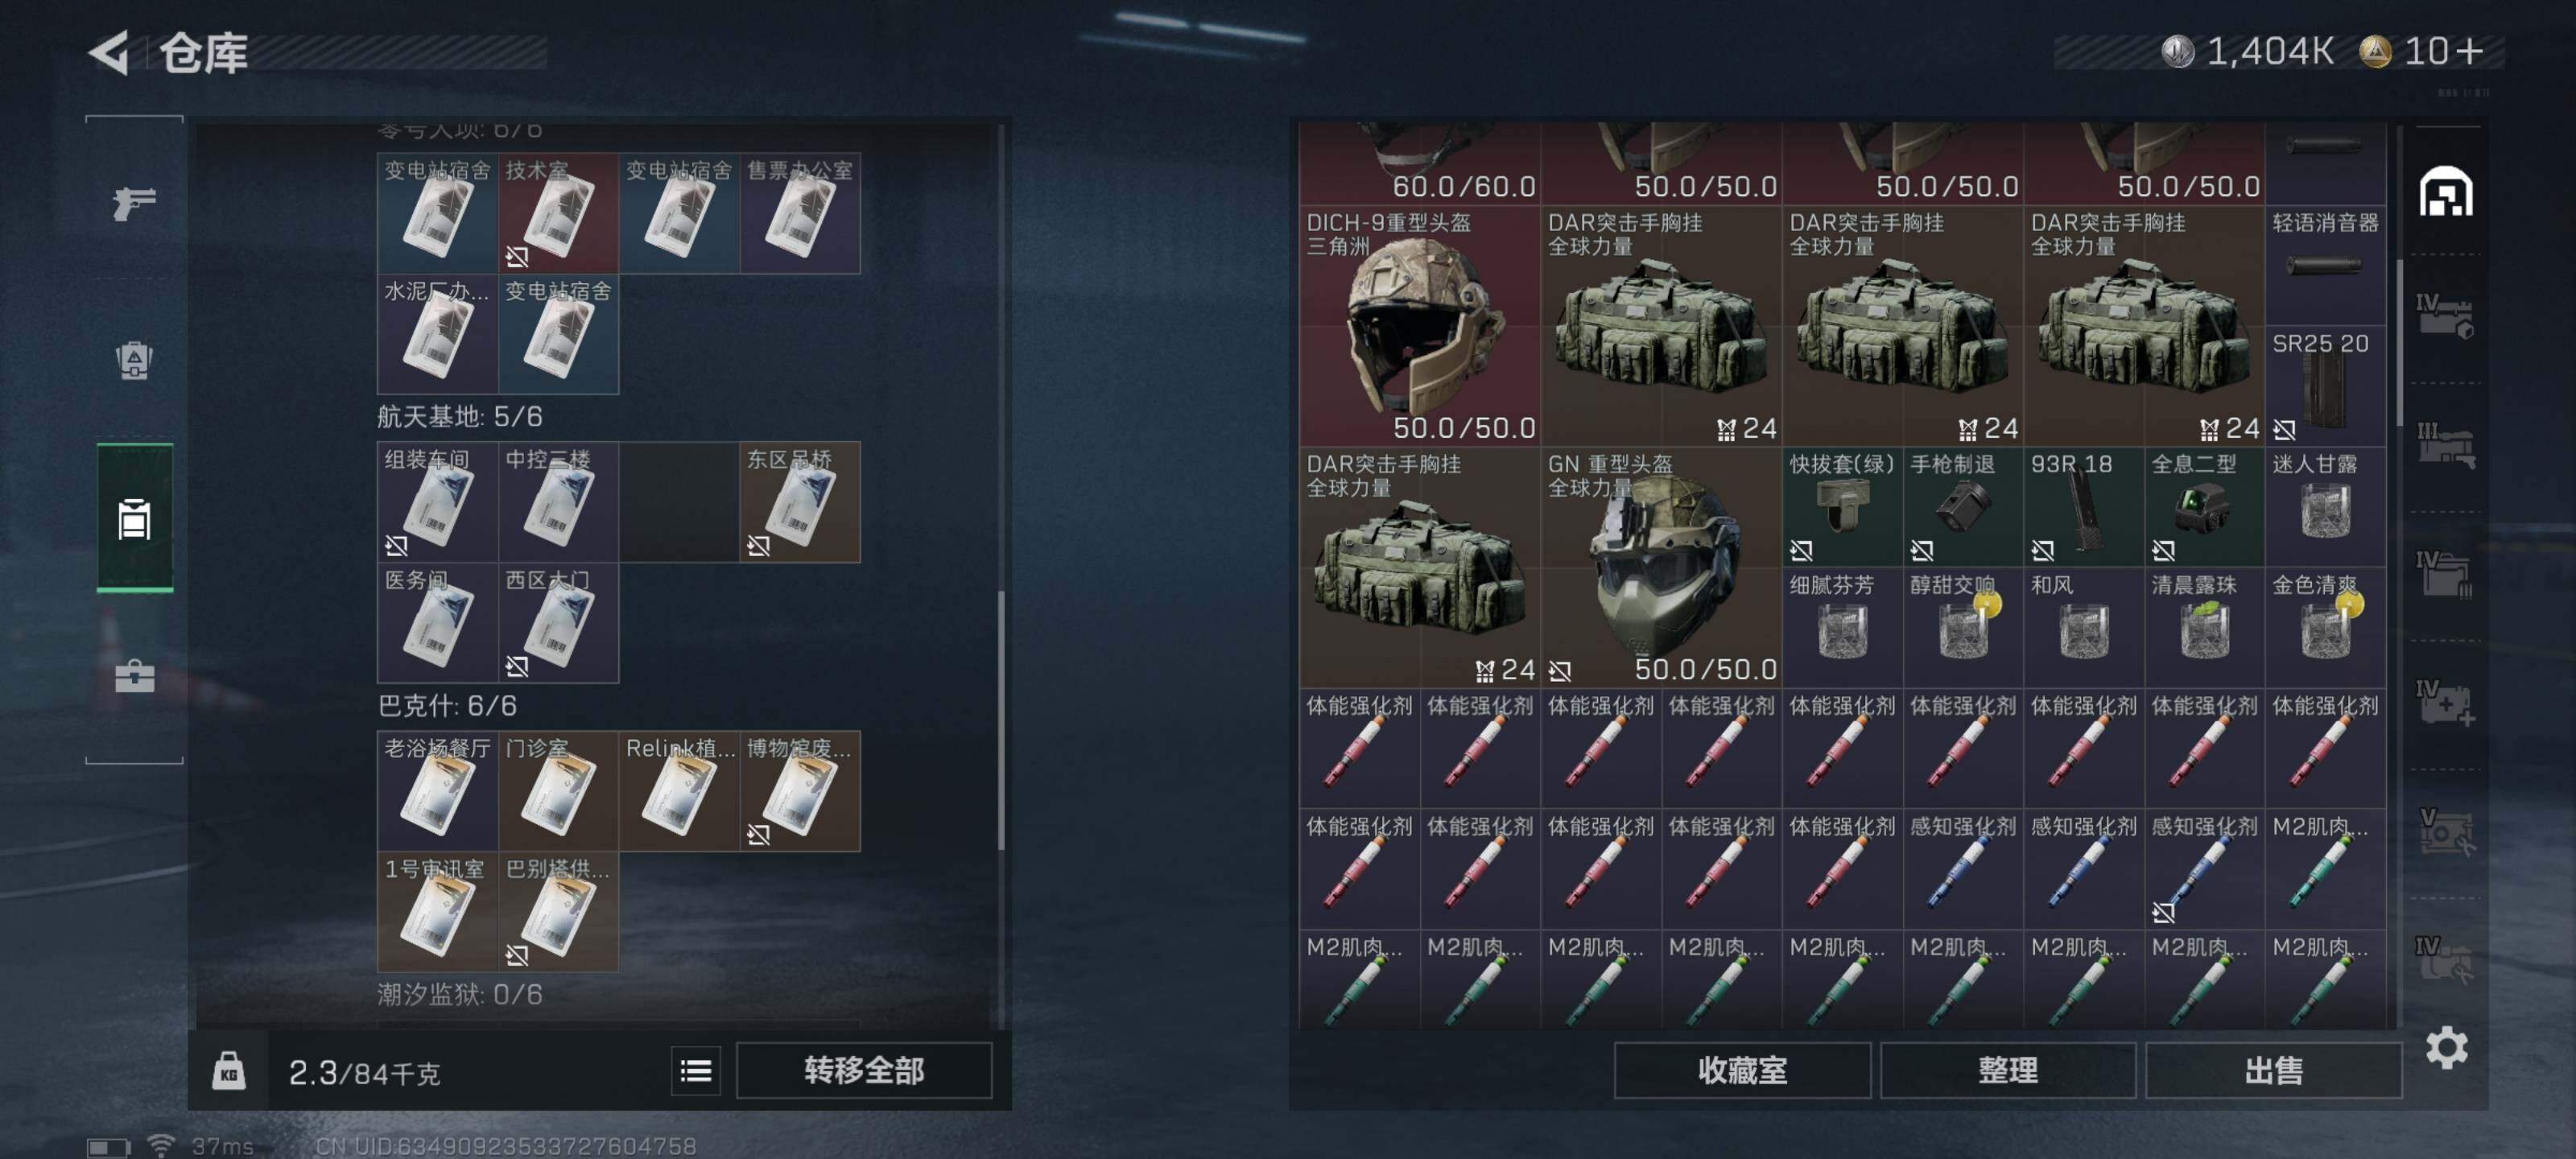Go back using the arrow beside 仓库
Screen dimensions: 2576x1159
110,52
